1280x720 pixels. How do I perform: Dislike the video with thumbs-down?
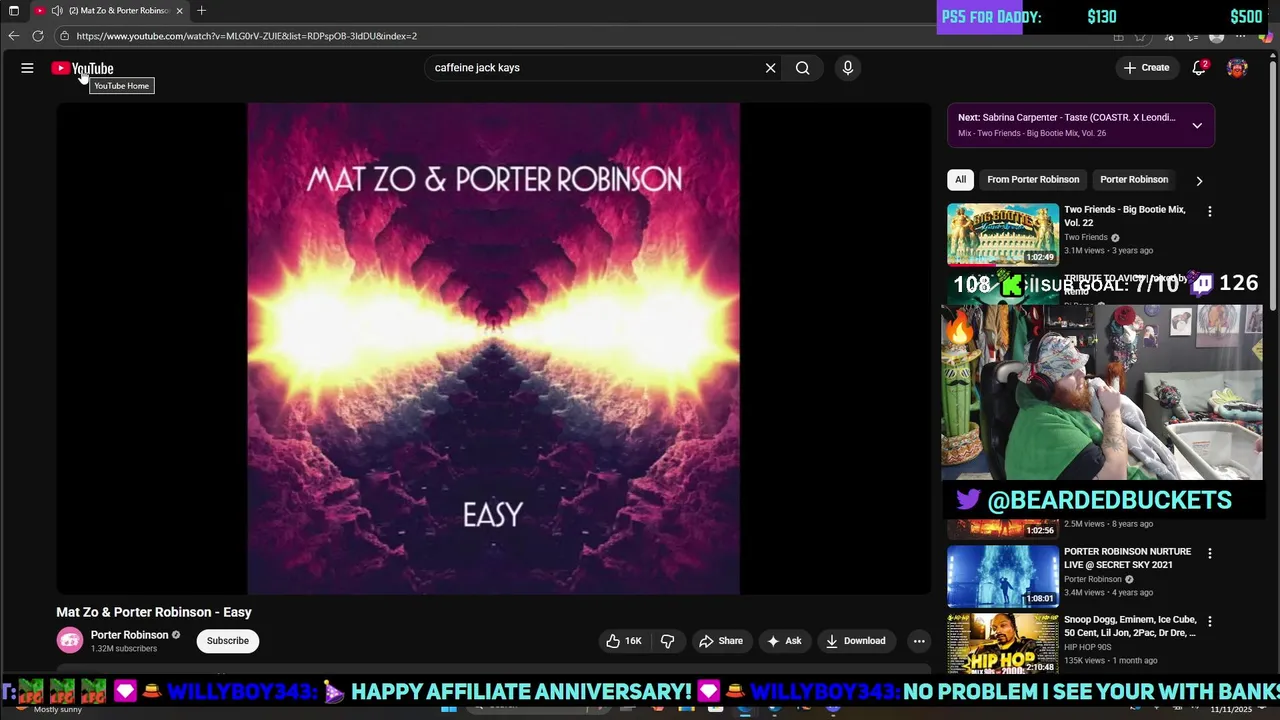[x=667, y=641]
